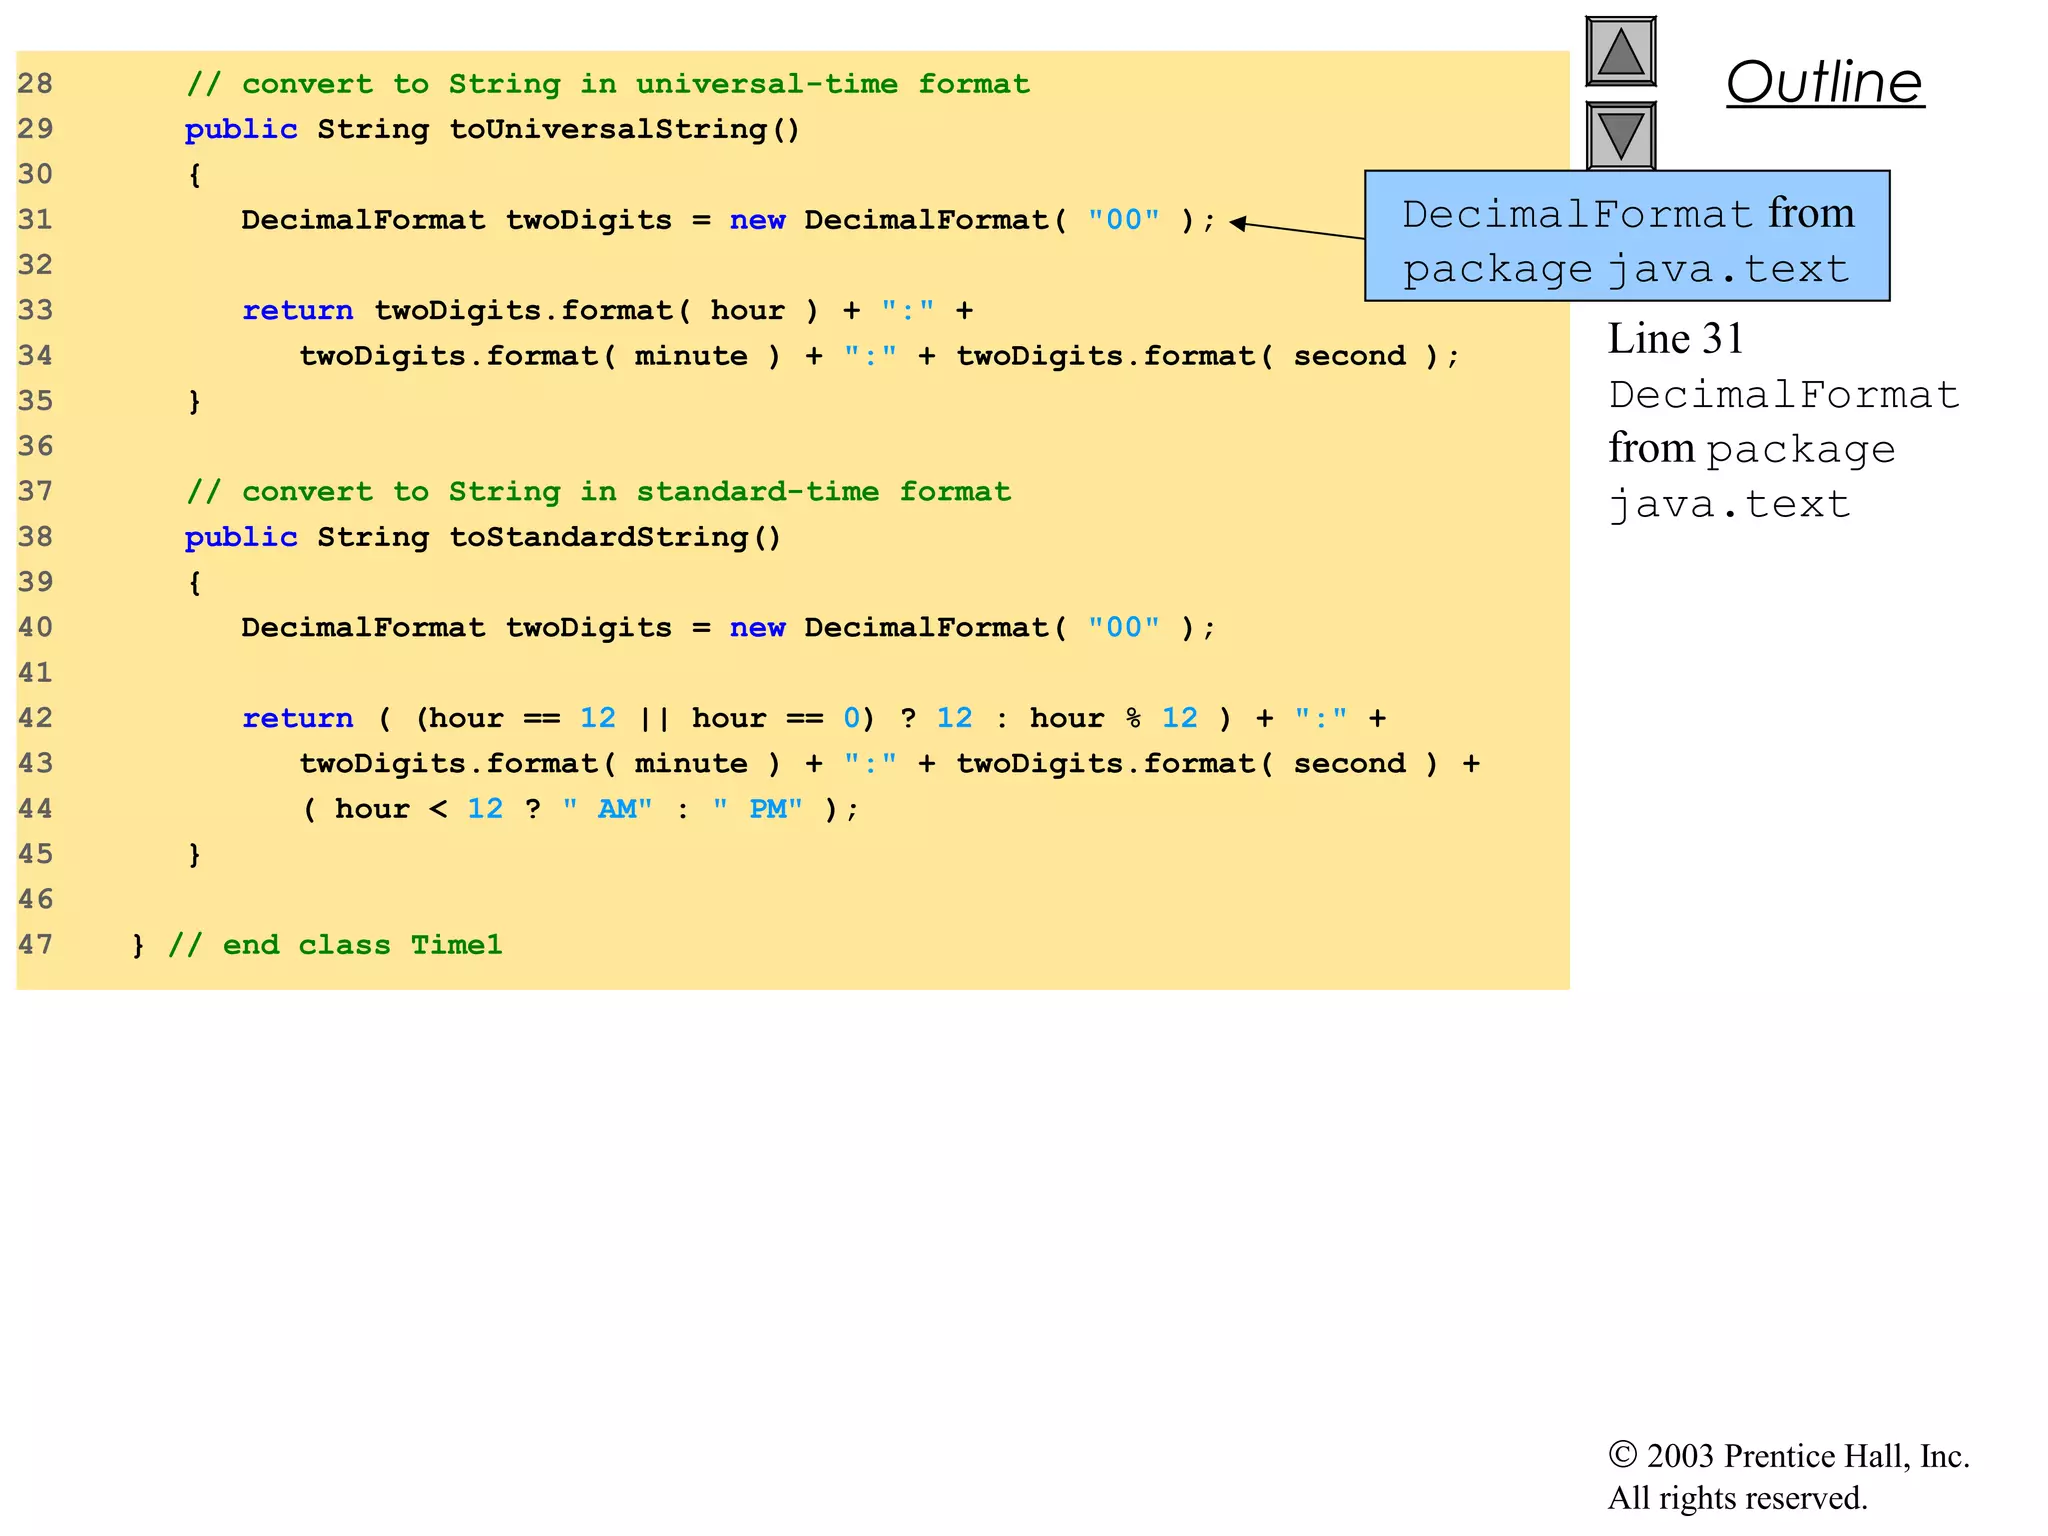The width and height of the screenshot is (2048, 1536).
Task: Click line 42 return hour == 12 expression
Action: (814, 718)
